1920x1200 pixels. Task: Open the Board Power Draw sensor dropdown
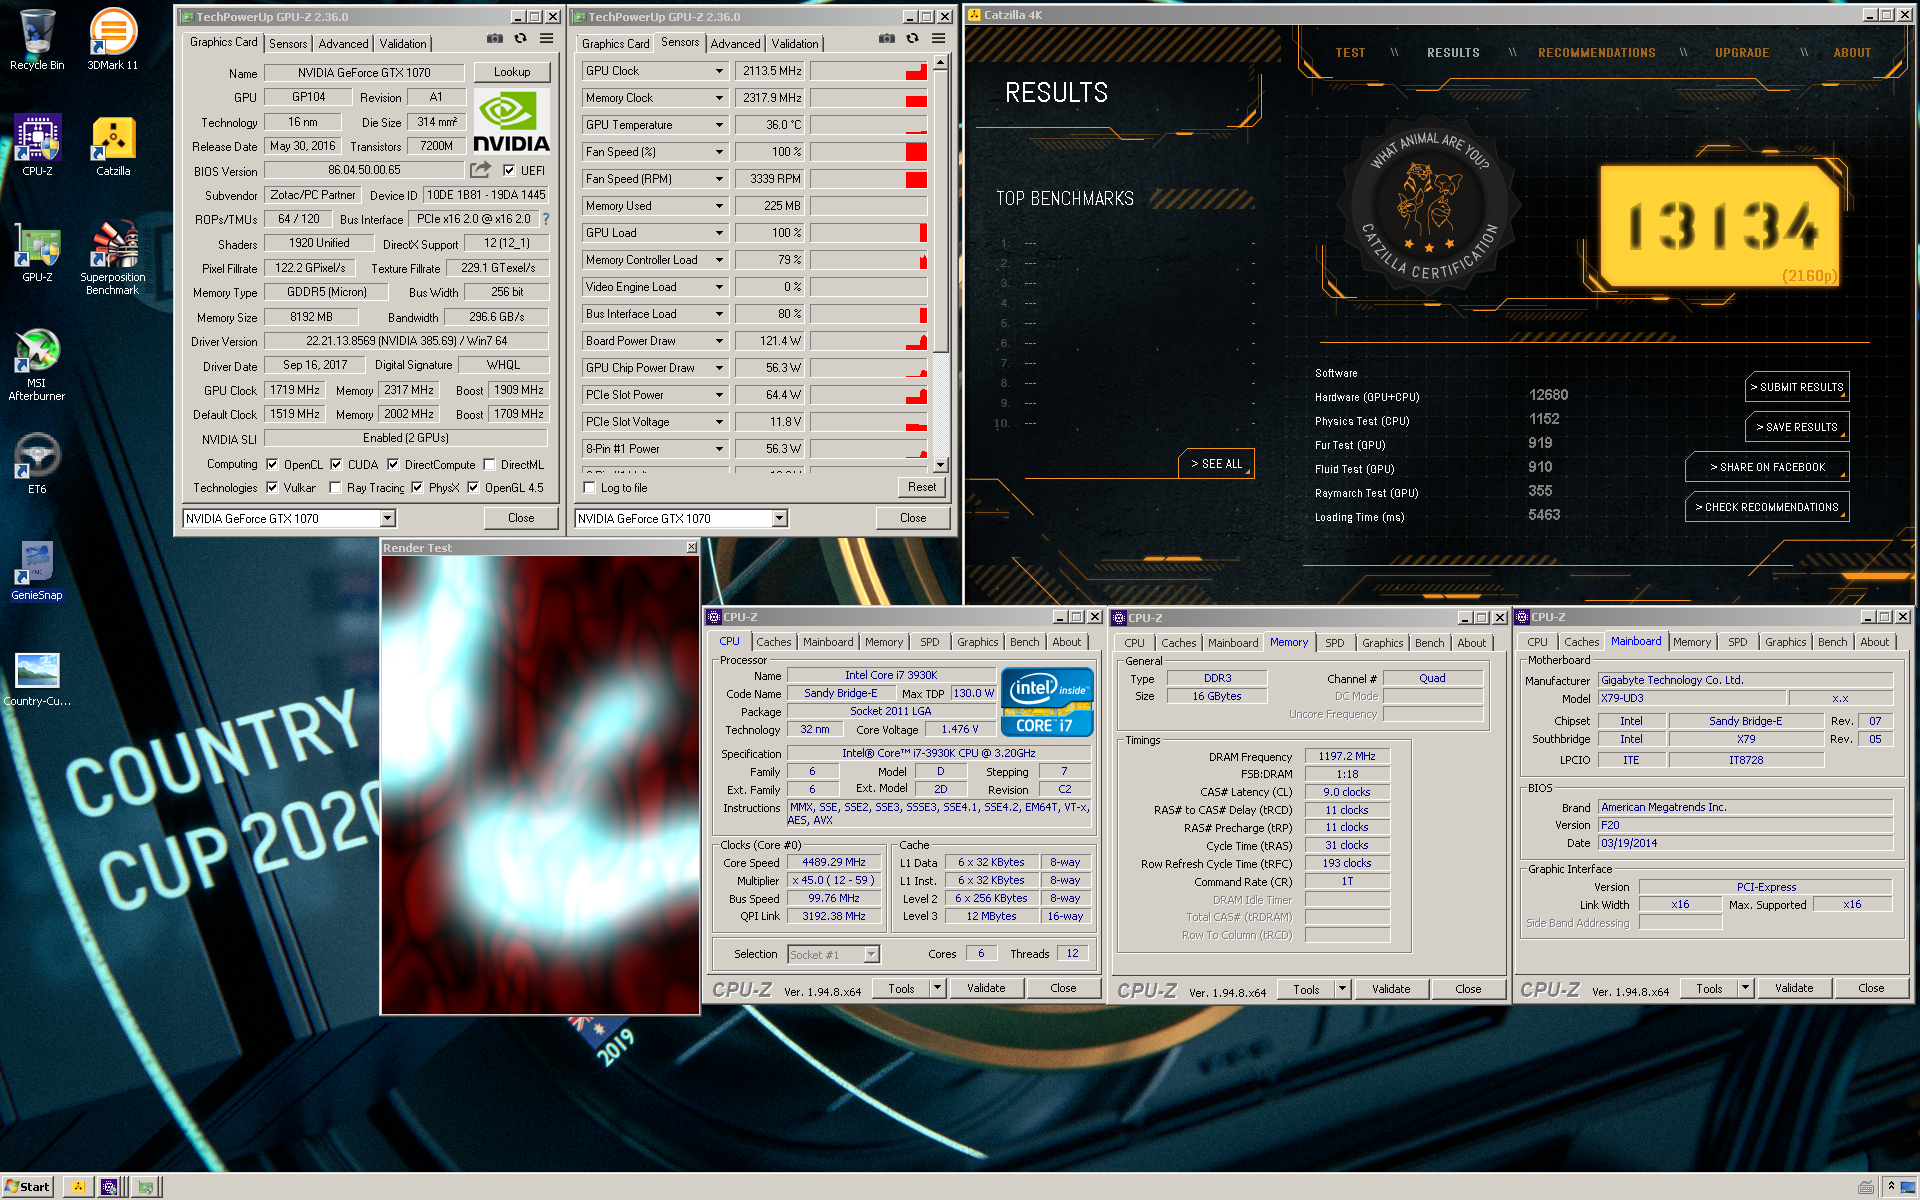tap(719, 341)
